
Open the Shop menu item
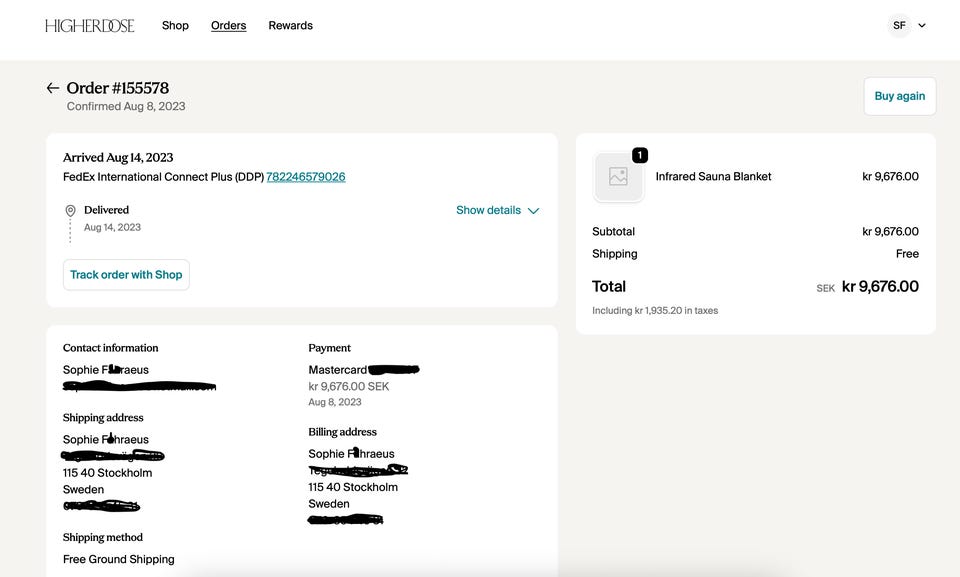[x=175, y=26]
